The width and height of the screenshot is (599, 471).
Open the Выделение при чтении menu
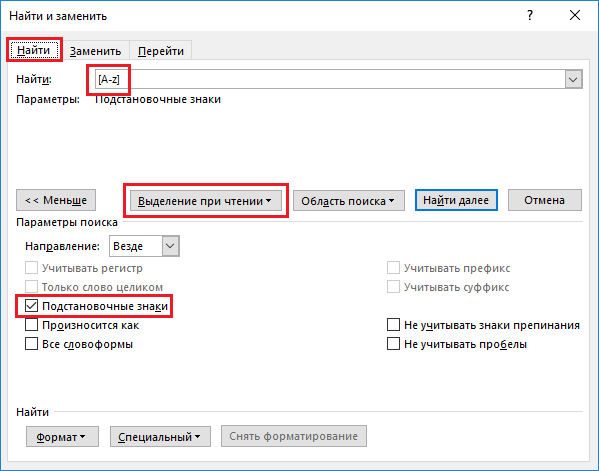point(206,201)
